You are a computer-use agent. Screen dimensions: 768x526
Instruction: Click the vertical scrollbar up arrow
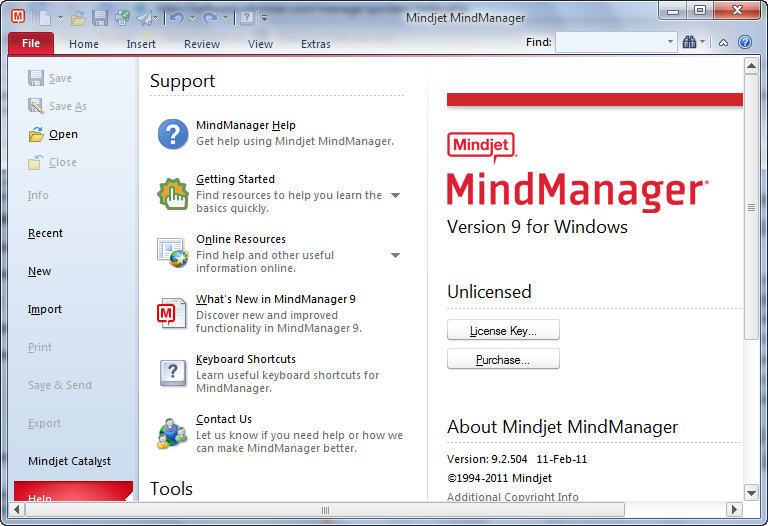tap(751, 65)
